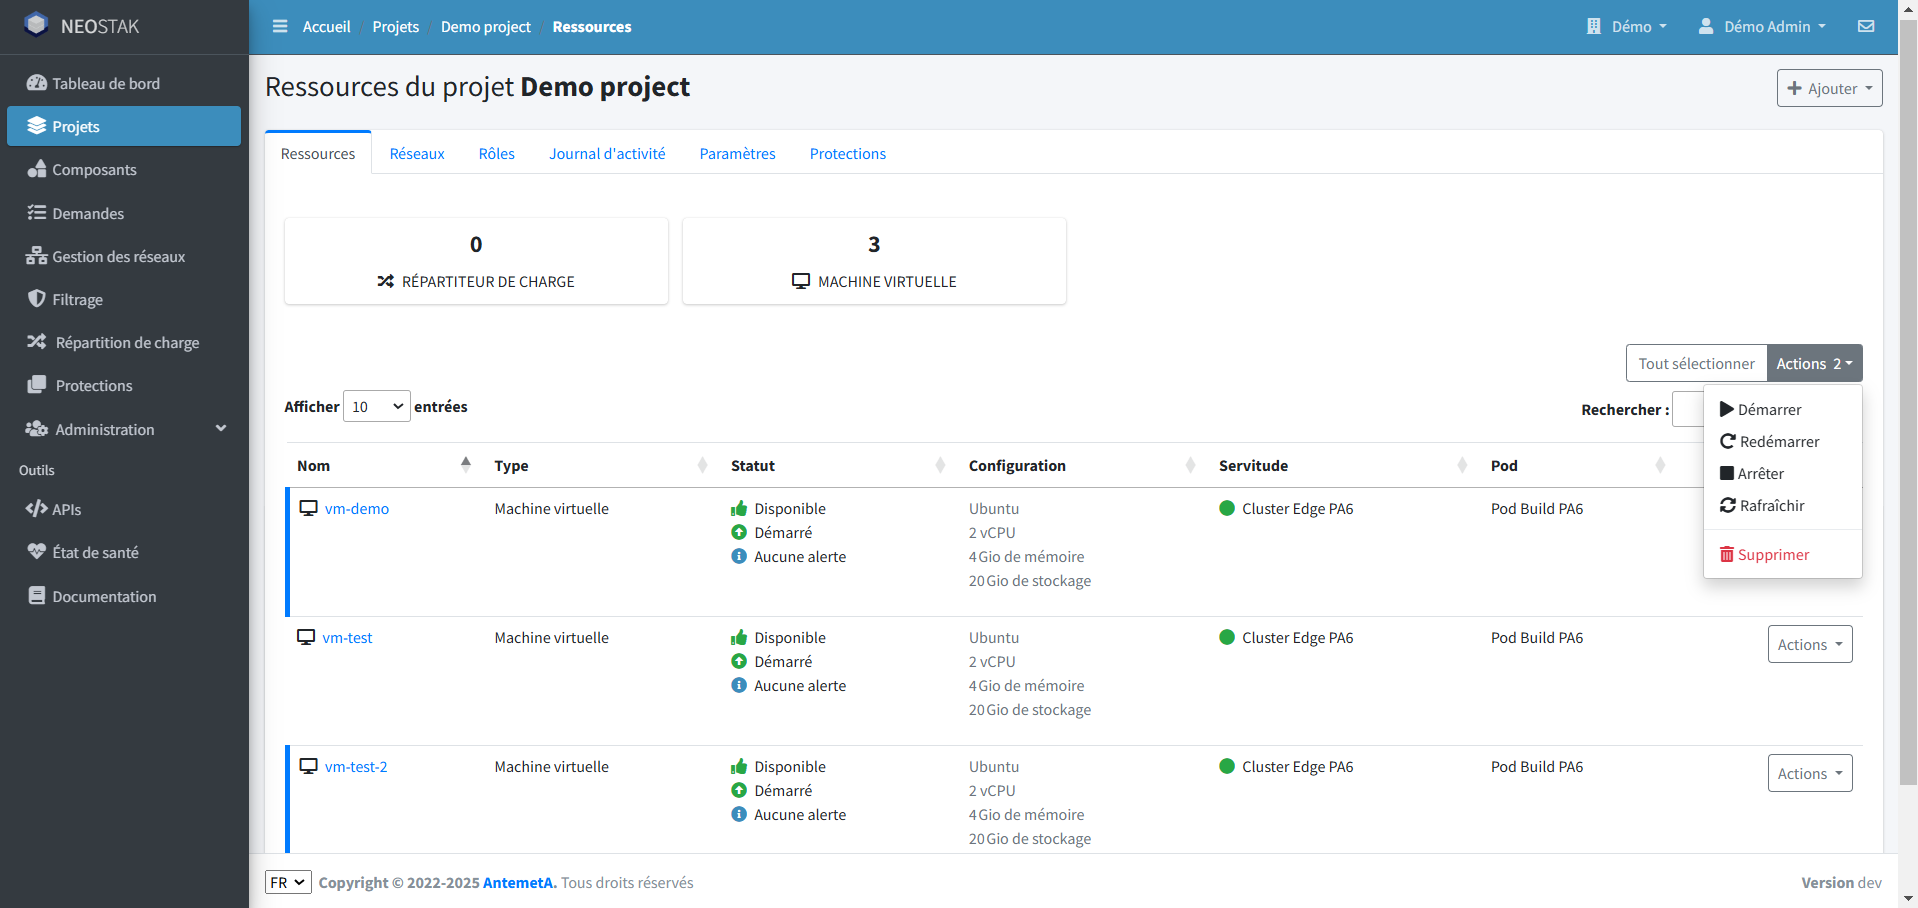
Task: Open the FR language selector
Action: [288, 882]
